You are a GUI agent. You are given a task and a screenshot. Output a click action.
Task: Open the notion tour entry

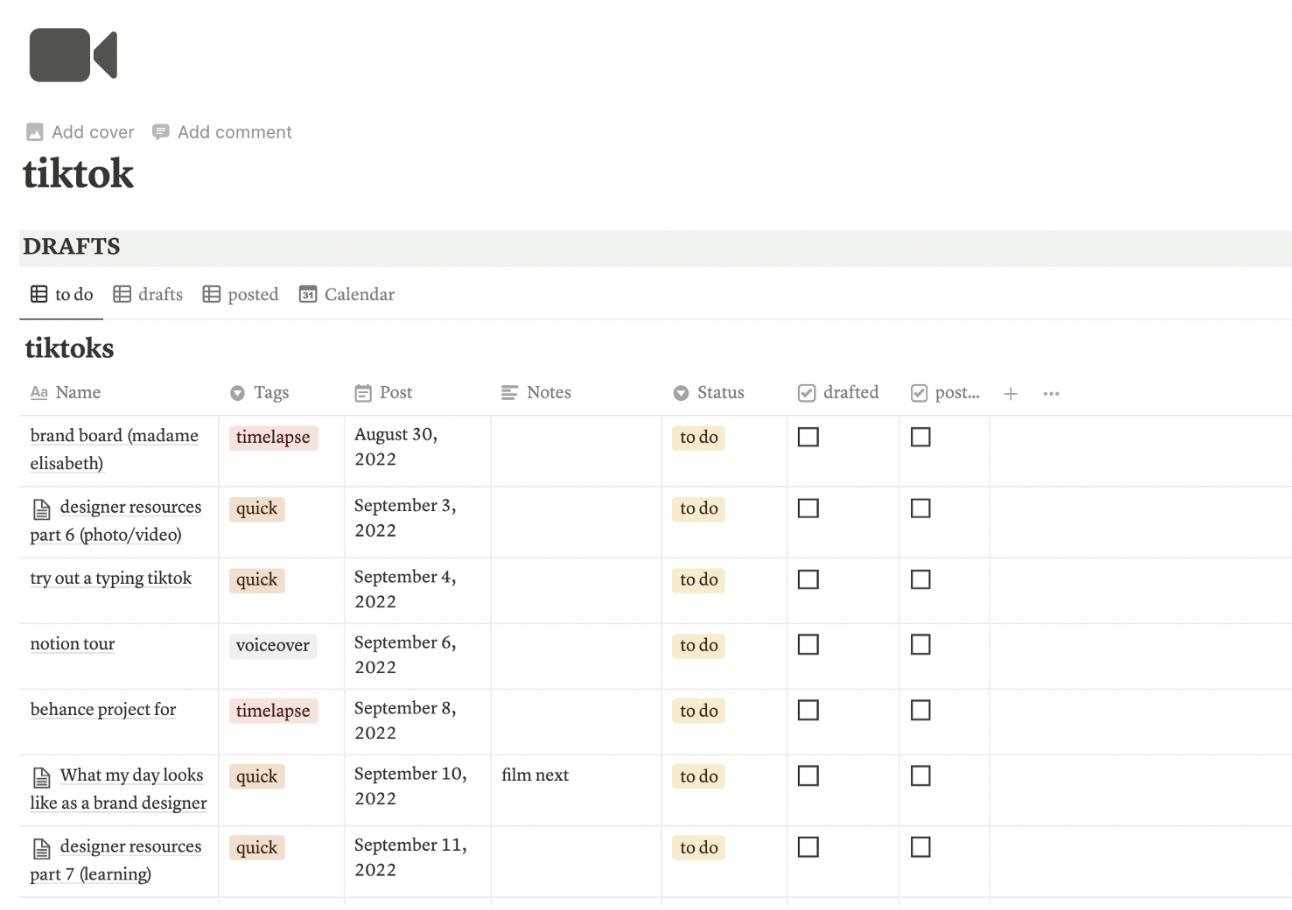click(x=72, y=643)
